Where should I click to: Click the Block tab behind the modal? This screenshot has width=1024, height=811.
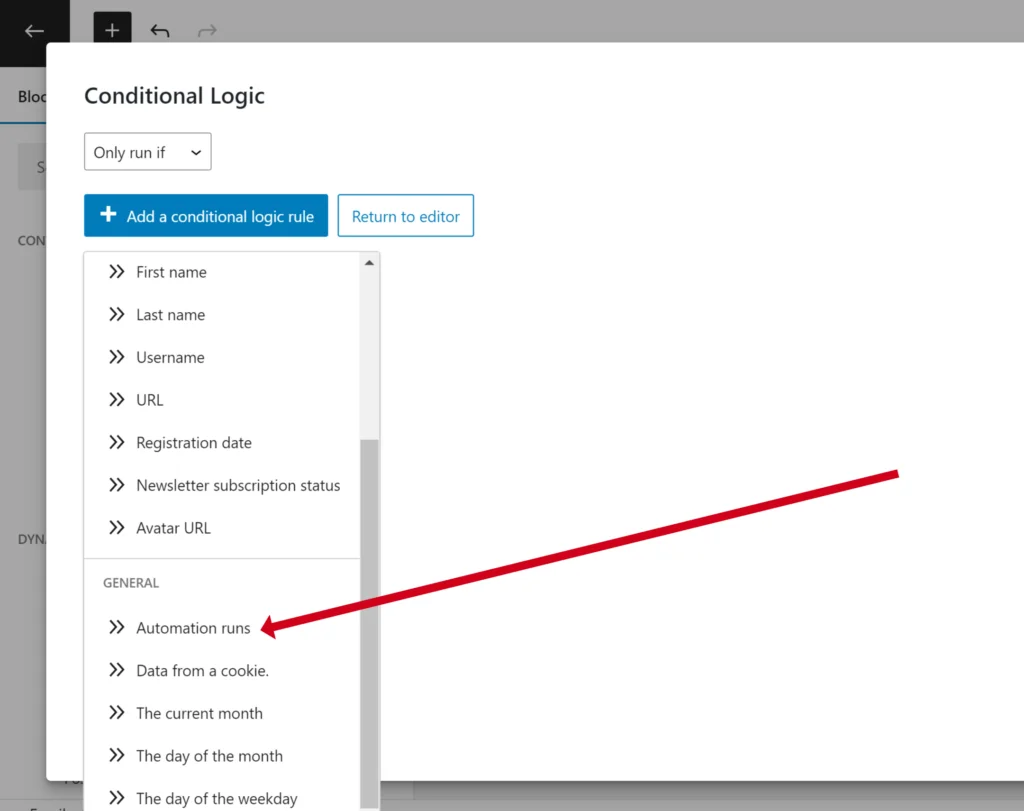pos(31,97)
